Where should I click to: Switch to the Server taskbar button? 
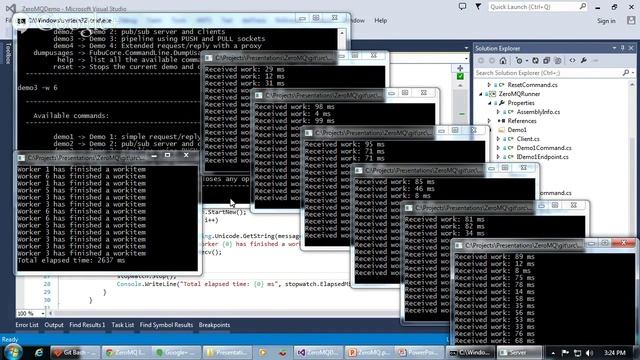pyautogui.click(x=519, y=352)
